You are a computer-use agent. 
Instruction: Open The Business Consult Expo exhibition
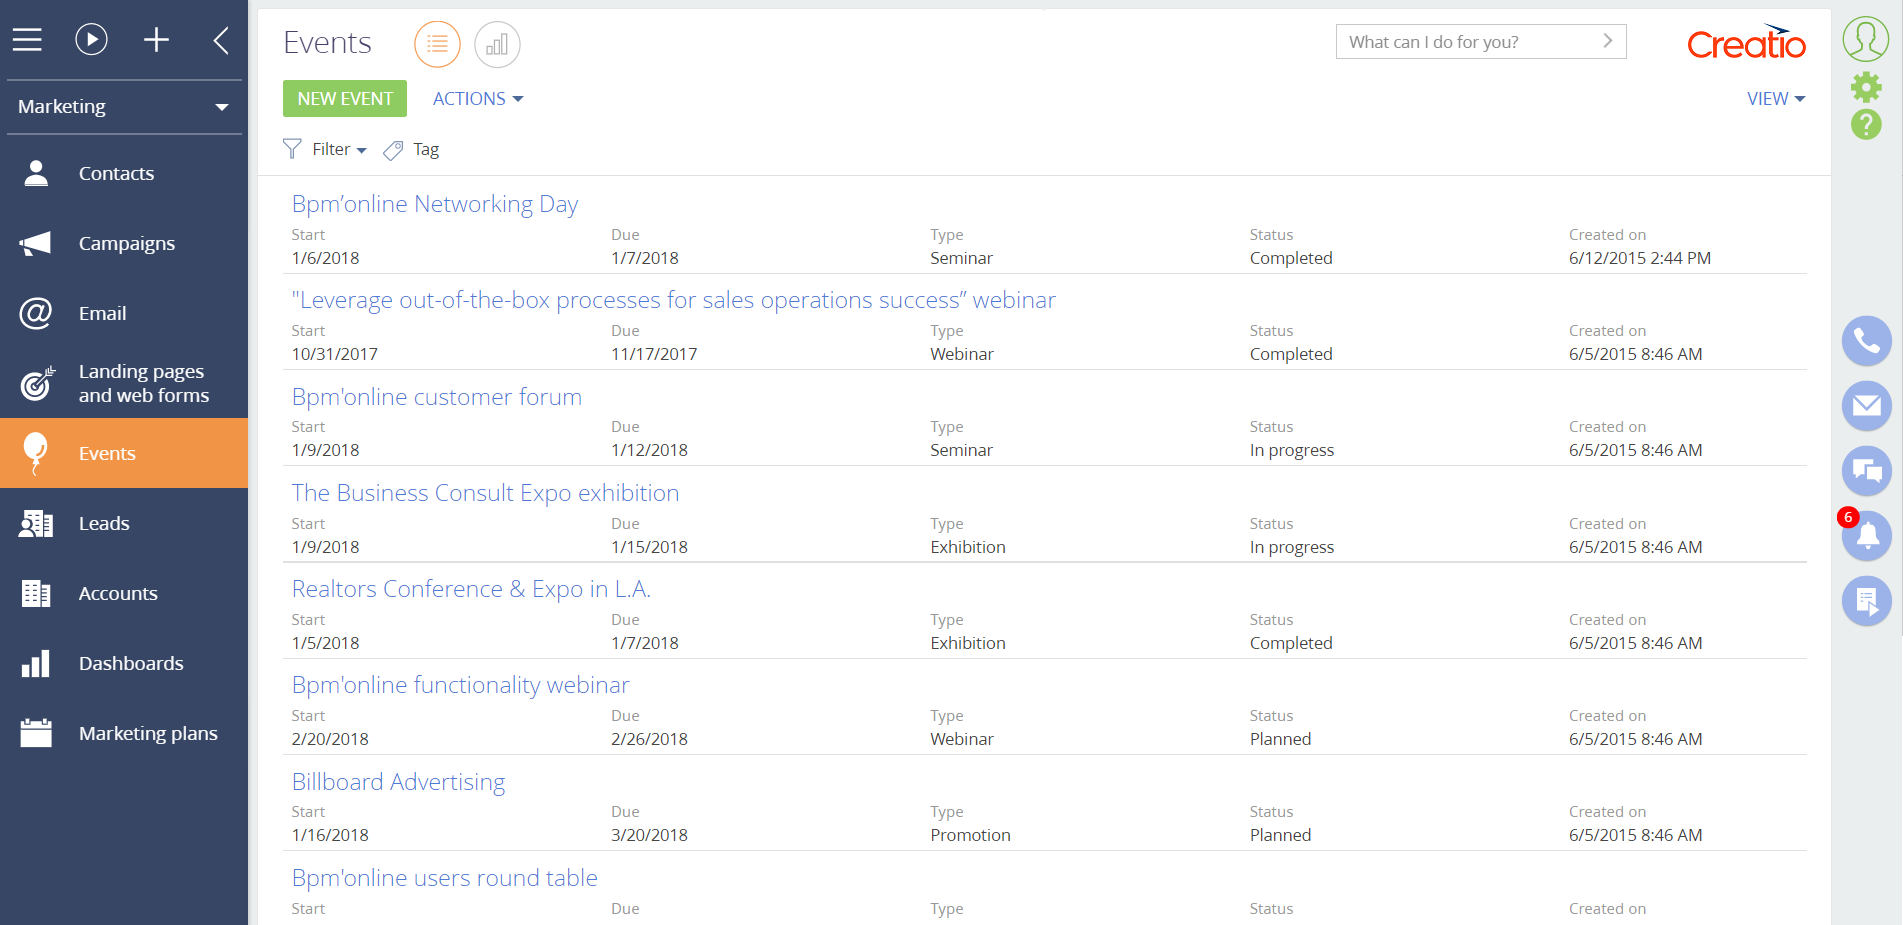click(x=485, y=493)
